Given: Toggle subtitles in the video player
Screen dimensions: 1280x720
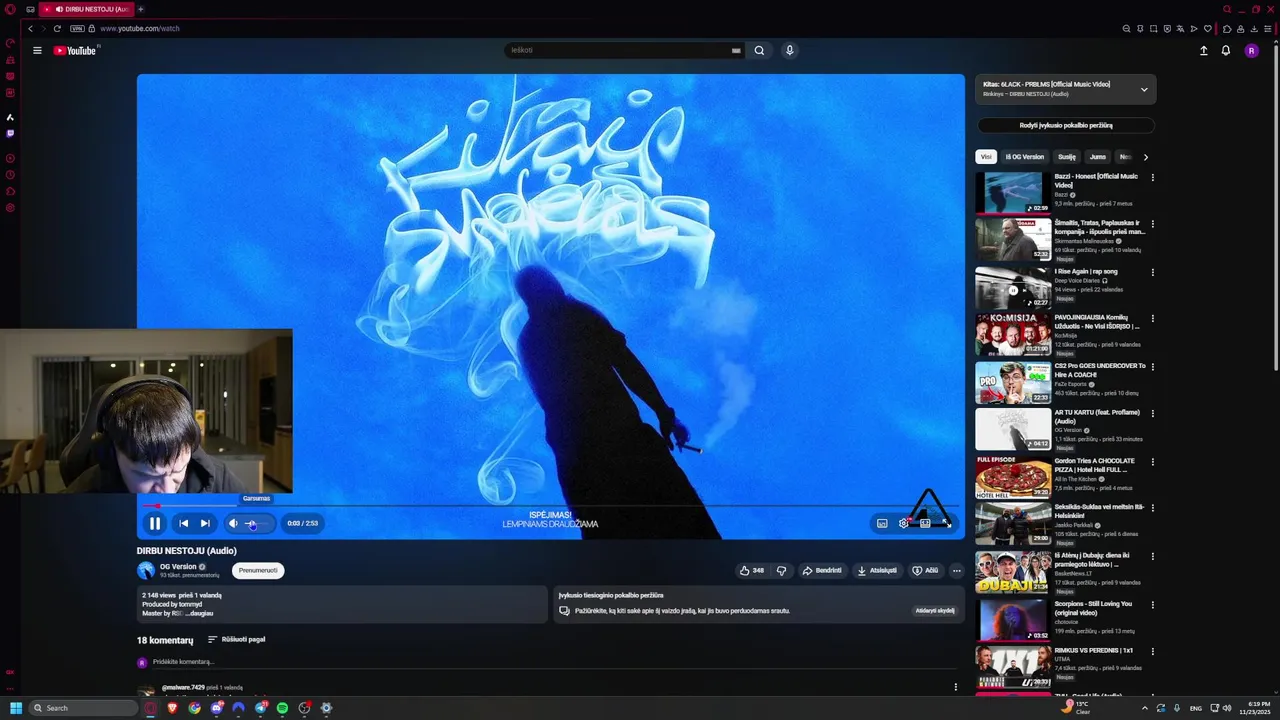Looking at the screenshot, I should 882,523.
